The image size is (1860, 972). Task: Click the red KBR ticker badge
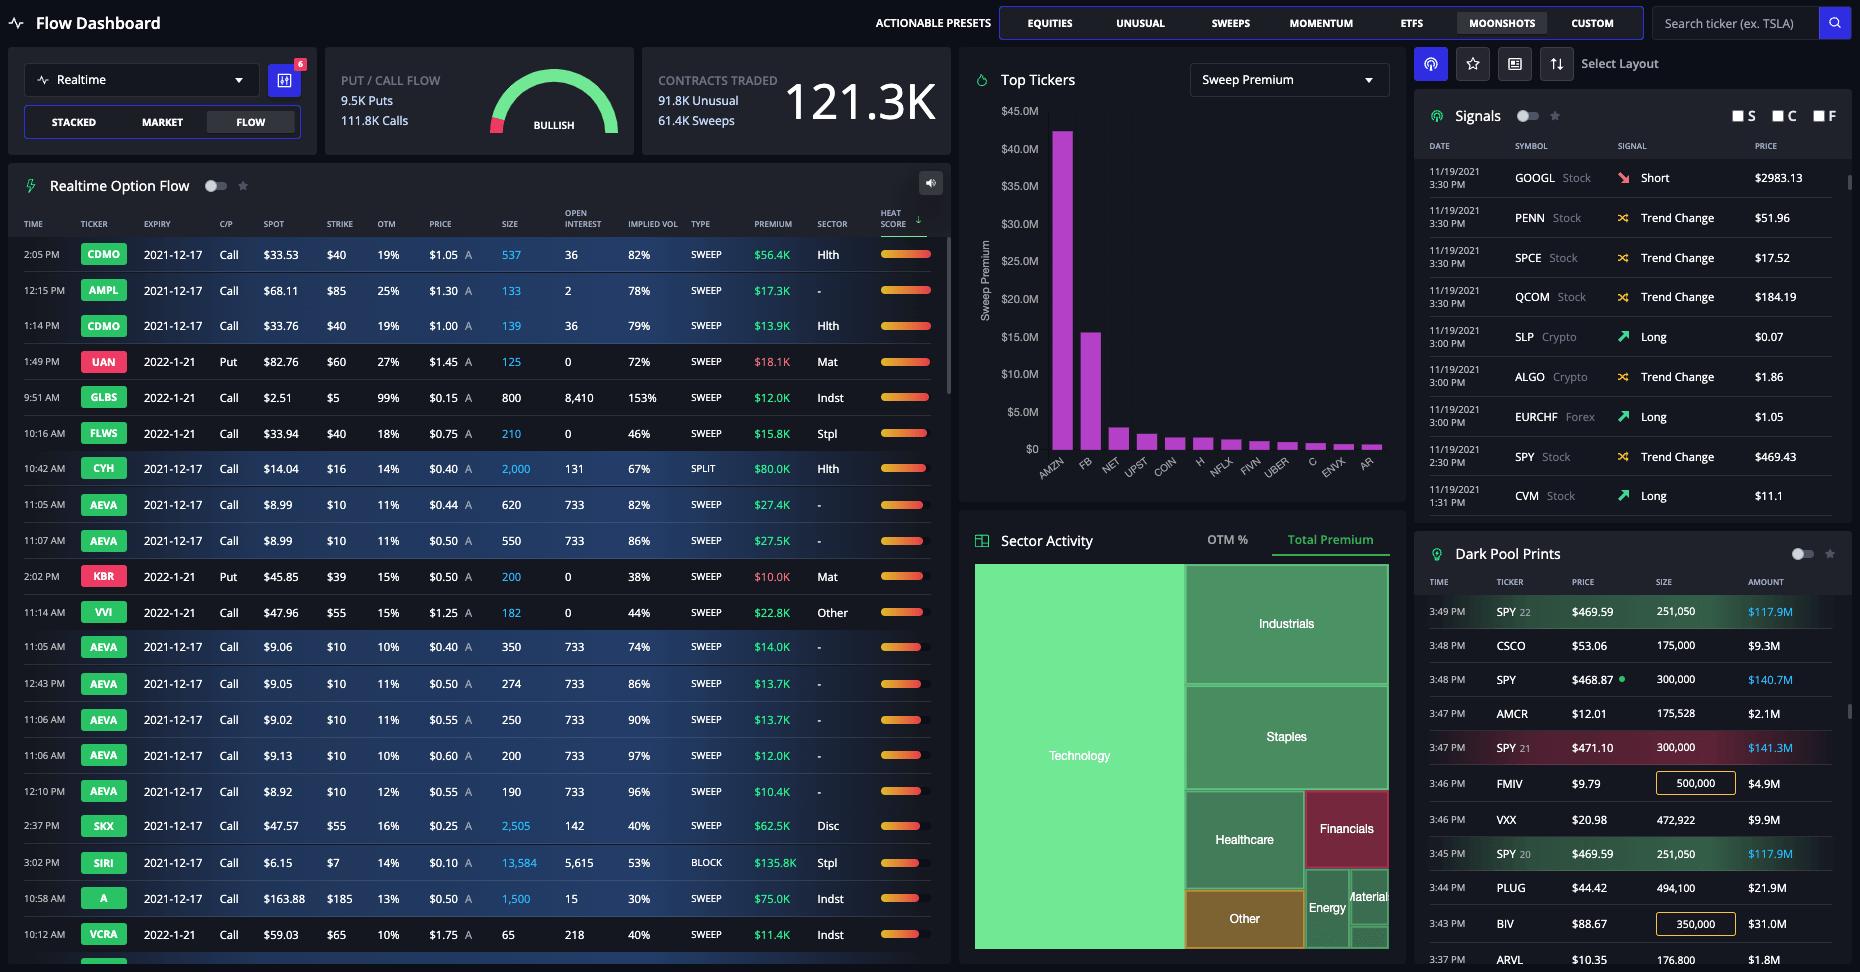pyautogui.click(x=104, y=577)
